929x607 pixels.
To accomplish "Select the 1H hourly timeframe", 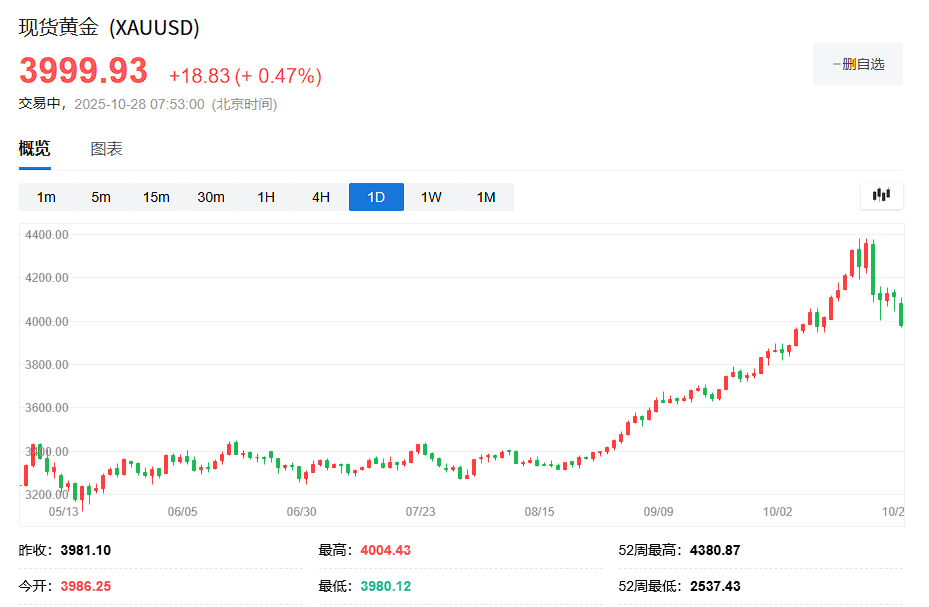I will 266,197.
